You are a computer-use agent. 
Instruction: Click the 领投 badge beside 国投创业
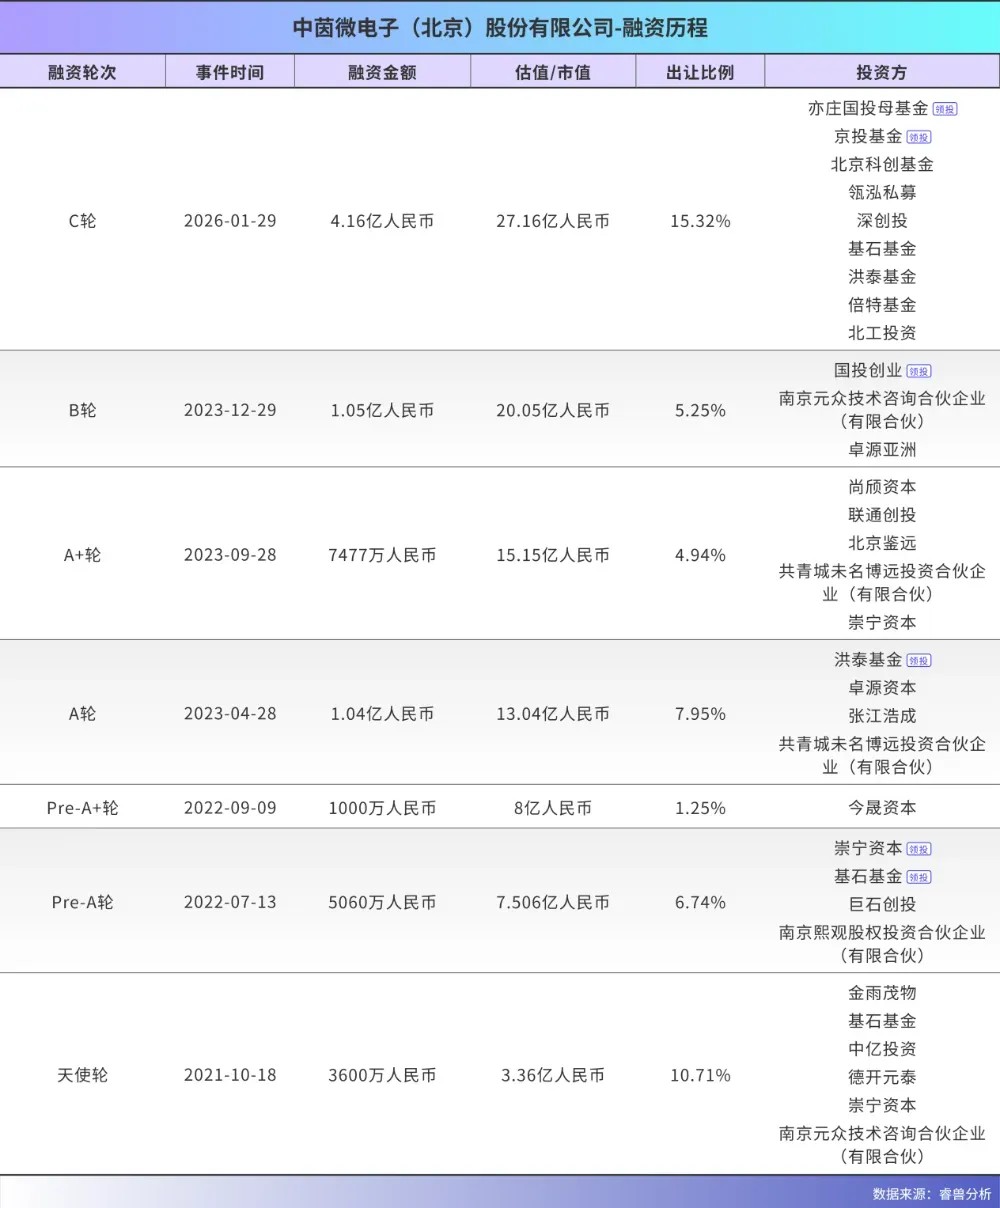[x=919, y=371]
